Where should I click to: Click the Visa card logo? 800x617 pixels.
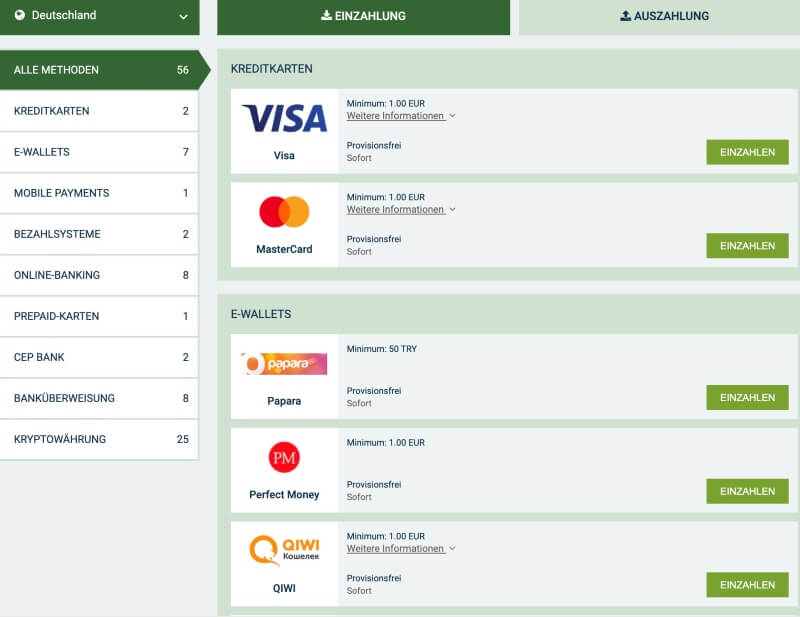(x=284, y=119)
